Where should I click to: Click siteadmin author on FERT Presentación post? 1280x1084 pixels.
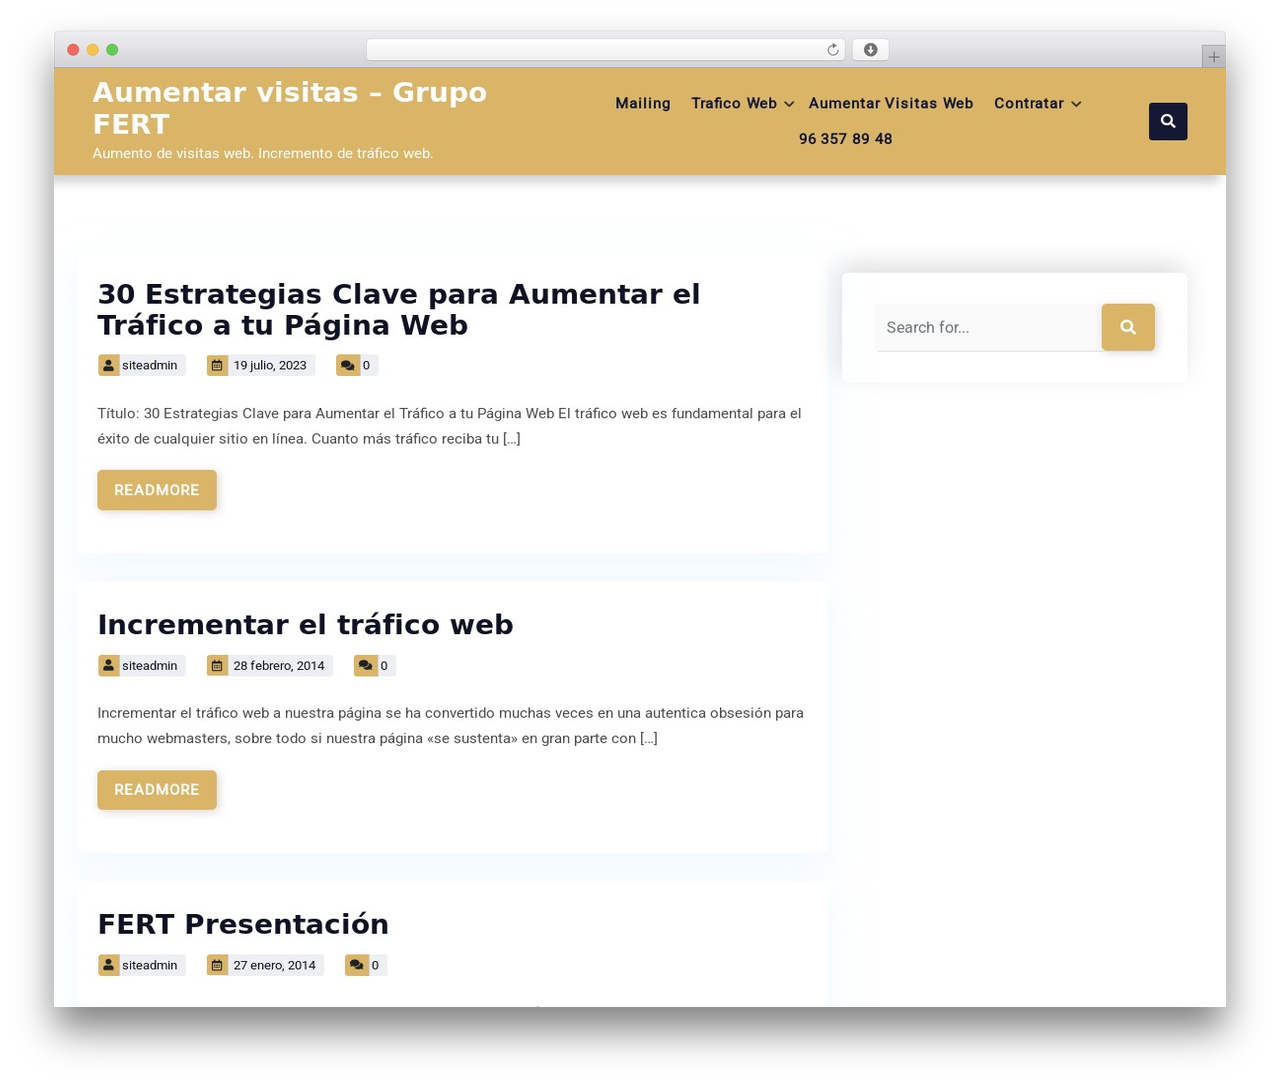click(150, 965)
